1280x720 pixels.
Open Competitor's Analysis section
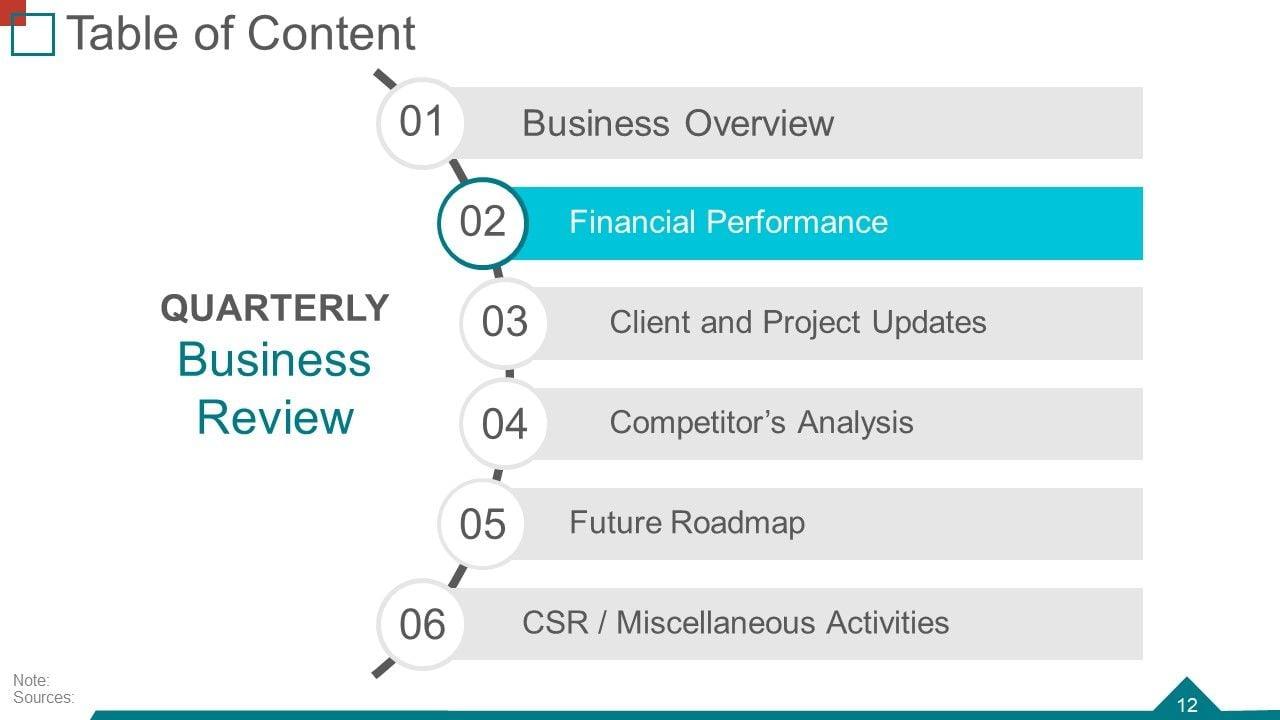761,422
